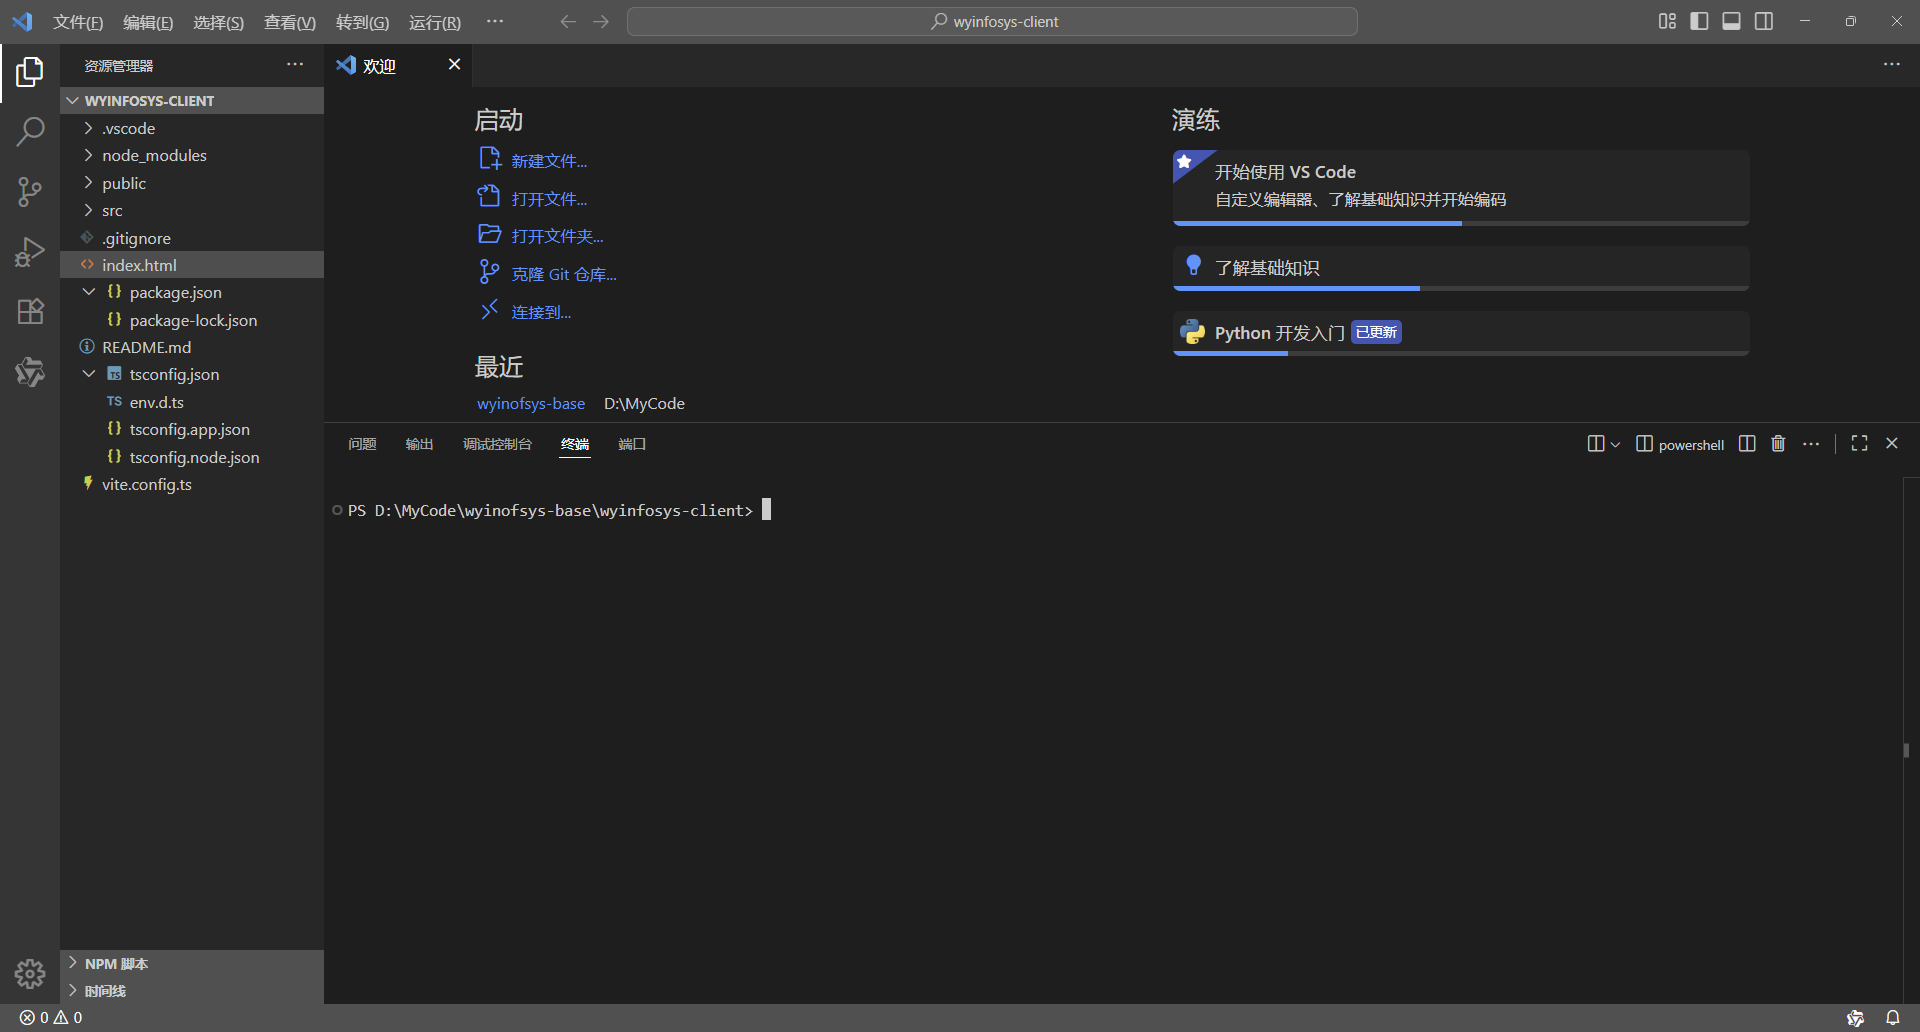Viewport: 1920px width, 1032px height.
Task: Switch to the Problems panel tab
Action: click(362, 444)
